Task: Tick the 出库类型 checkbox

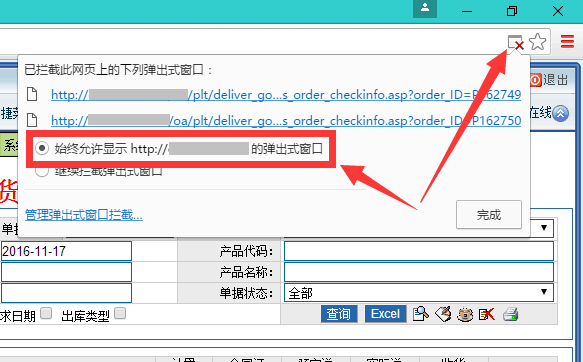Action: coord(120,313)
